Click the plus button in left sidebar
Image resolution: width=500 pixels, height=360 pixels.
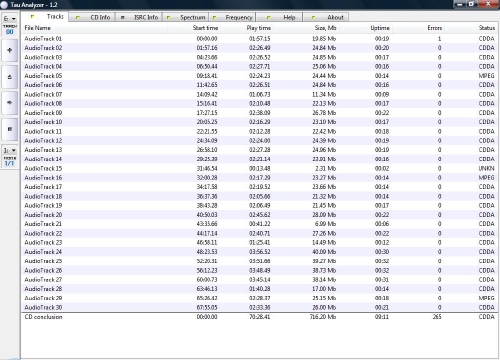10,50
